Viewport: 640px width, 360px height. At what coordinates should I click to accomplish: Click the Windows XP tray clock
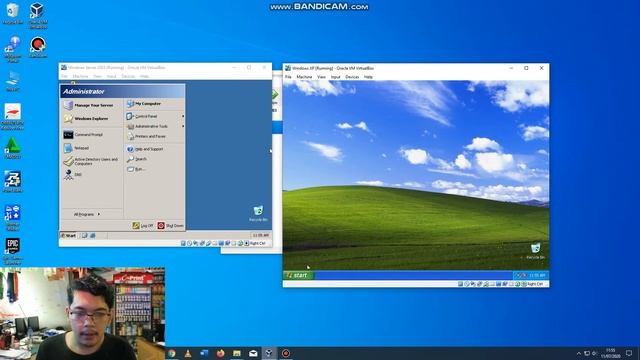point(538,276)
